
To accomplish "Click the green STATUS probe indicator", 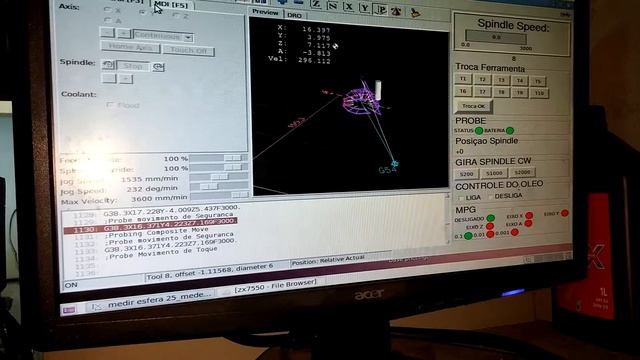I will pyautogui.click(x=479, y=131).
